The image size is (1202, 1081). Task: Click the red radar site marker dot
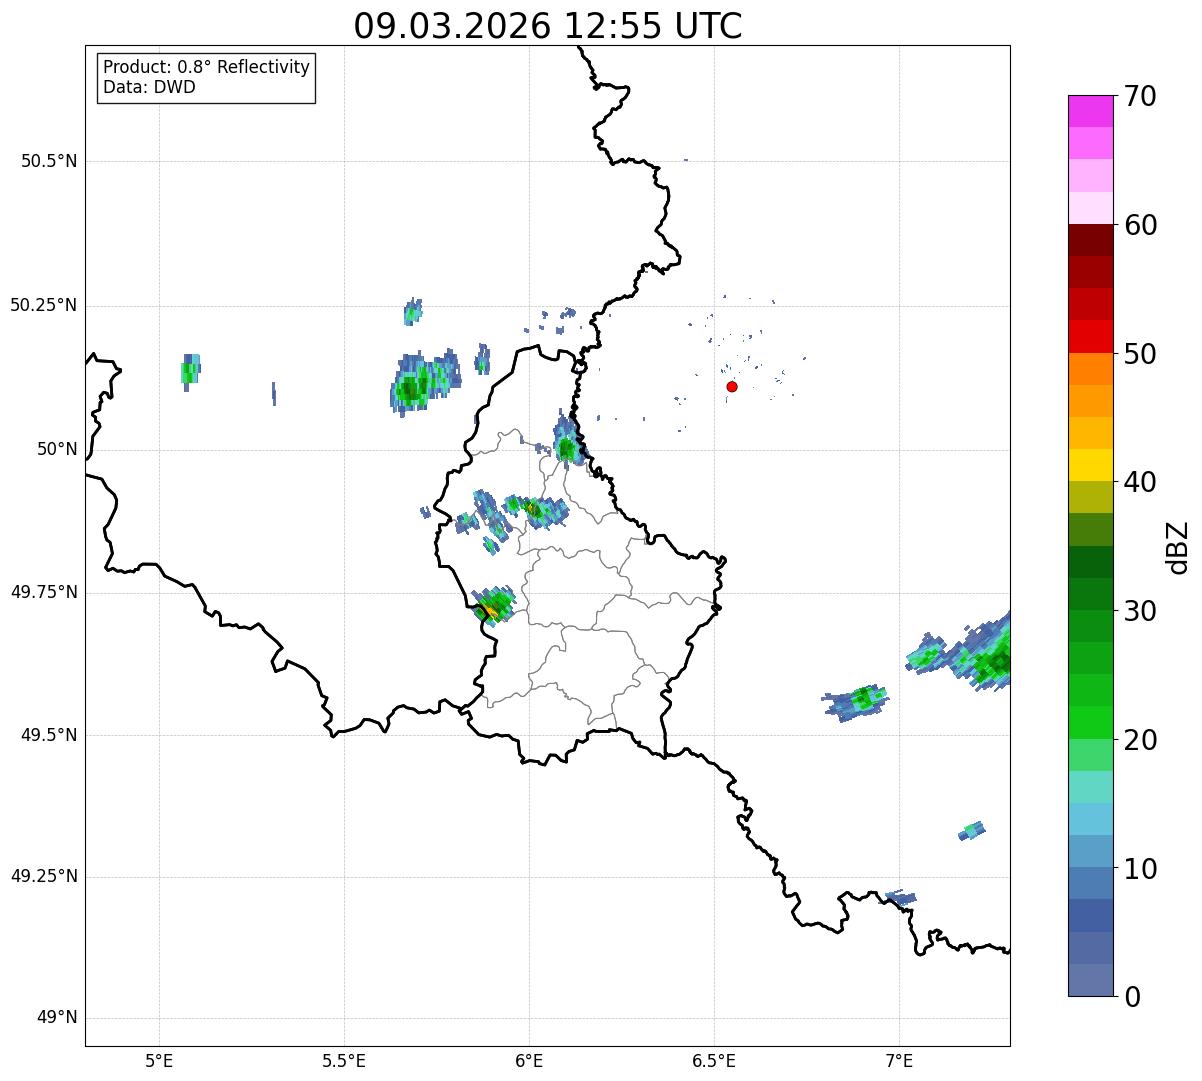coord(732,386)
